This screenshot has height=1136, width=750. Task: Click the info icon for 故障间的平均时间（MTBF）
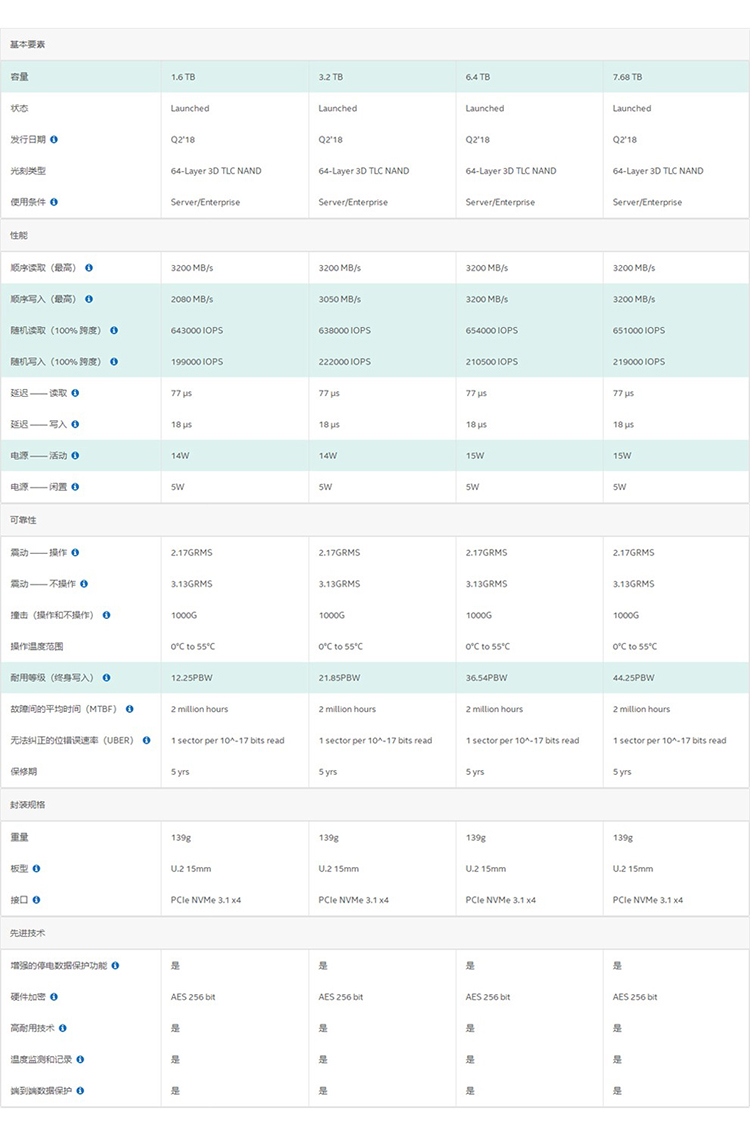(130, 709)
